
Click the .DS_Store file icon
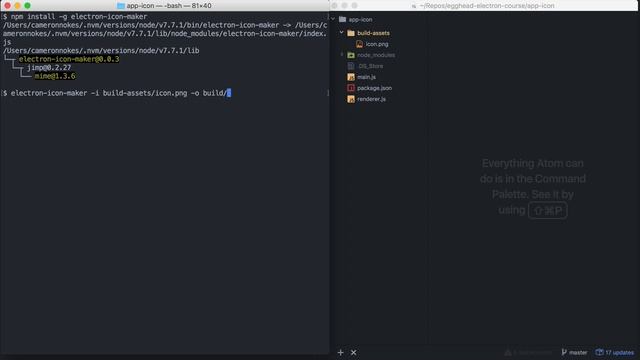coord(351,66)
